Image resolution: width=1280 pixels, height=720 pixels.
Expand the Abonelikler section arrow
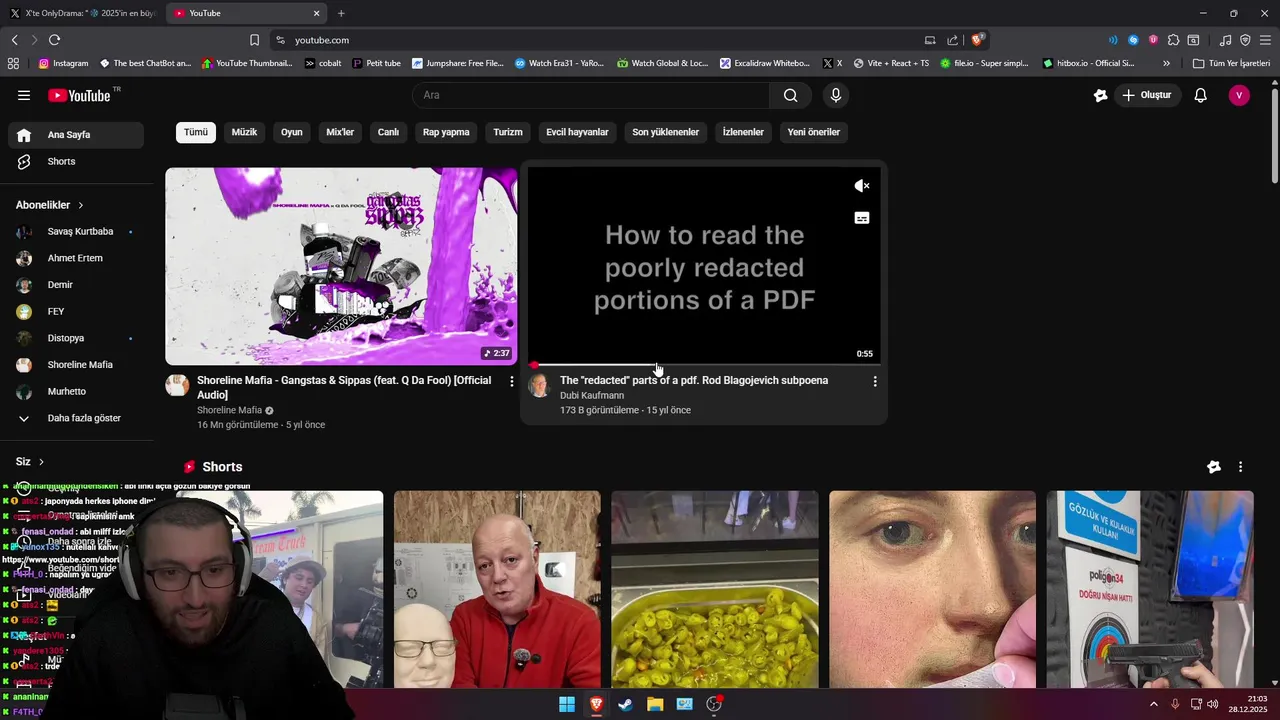(81, 205)
